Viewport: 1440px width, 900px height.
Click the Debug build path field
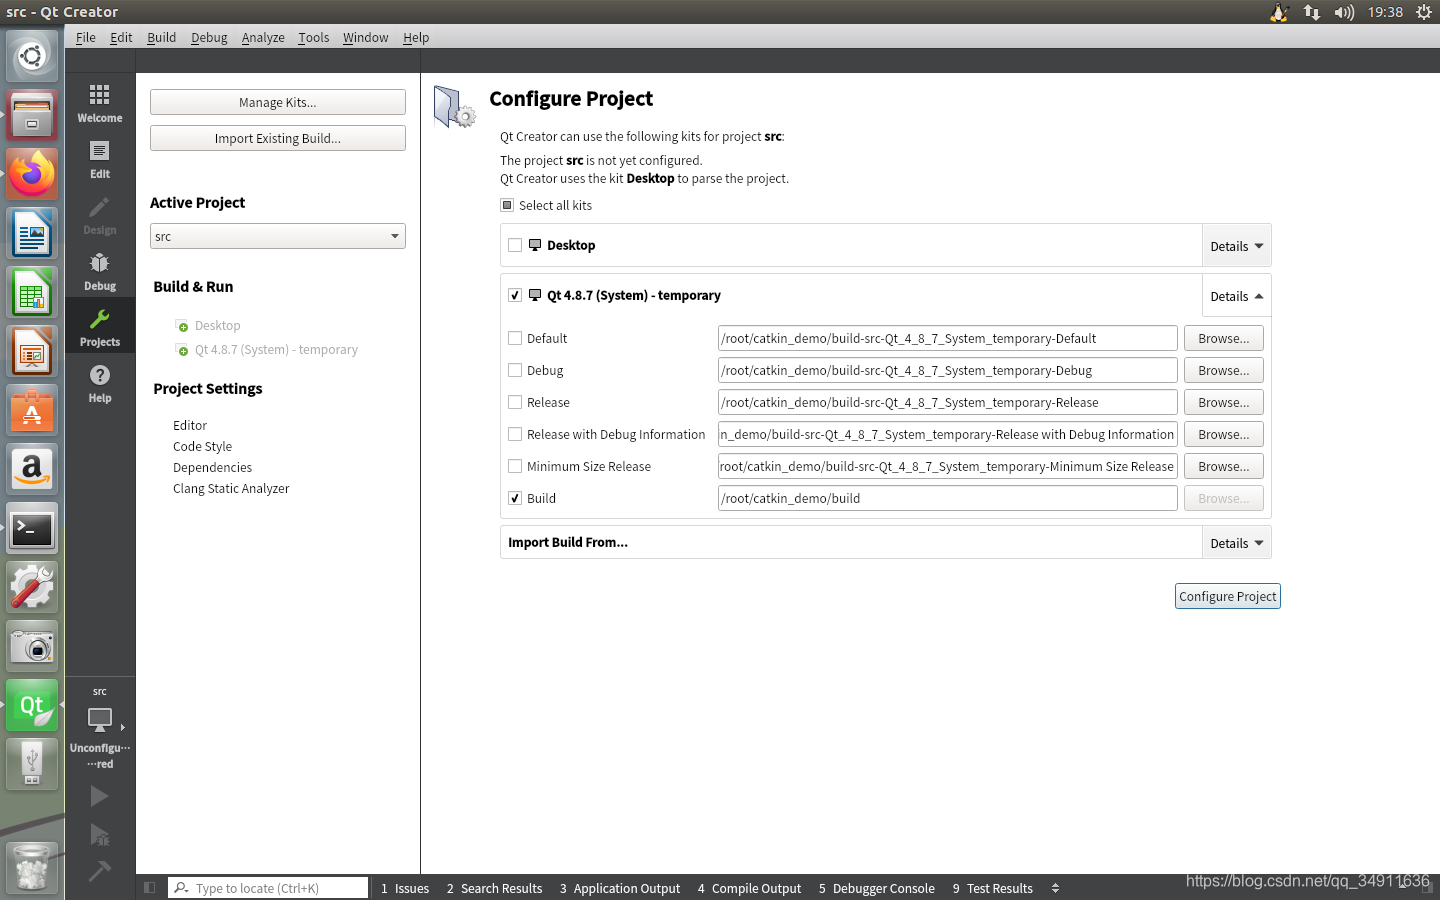tap(948, 370)
